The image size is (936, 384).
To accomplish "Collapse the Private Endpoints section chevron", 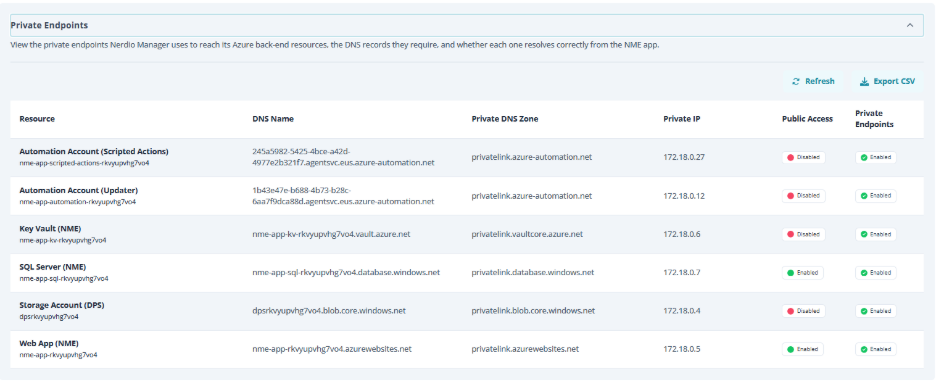I will coord(910,26).
